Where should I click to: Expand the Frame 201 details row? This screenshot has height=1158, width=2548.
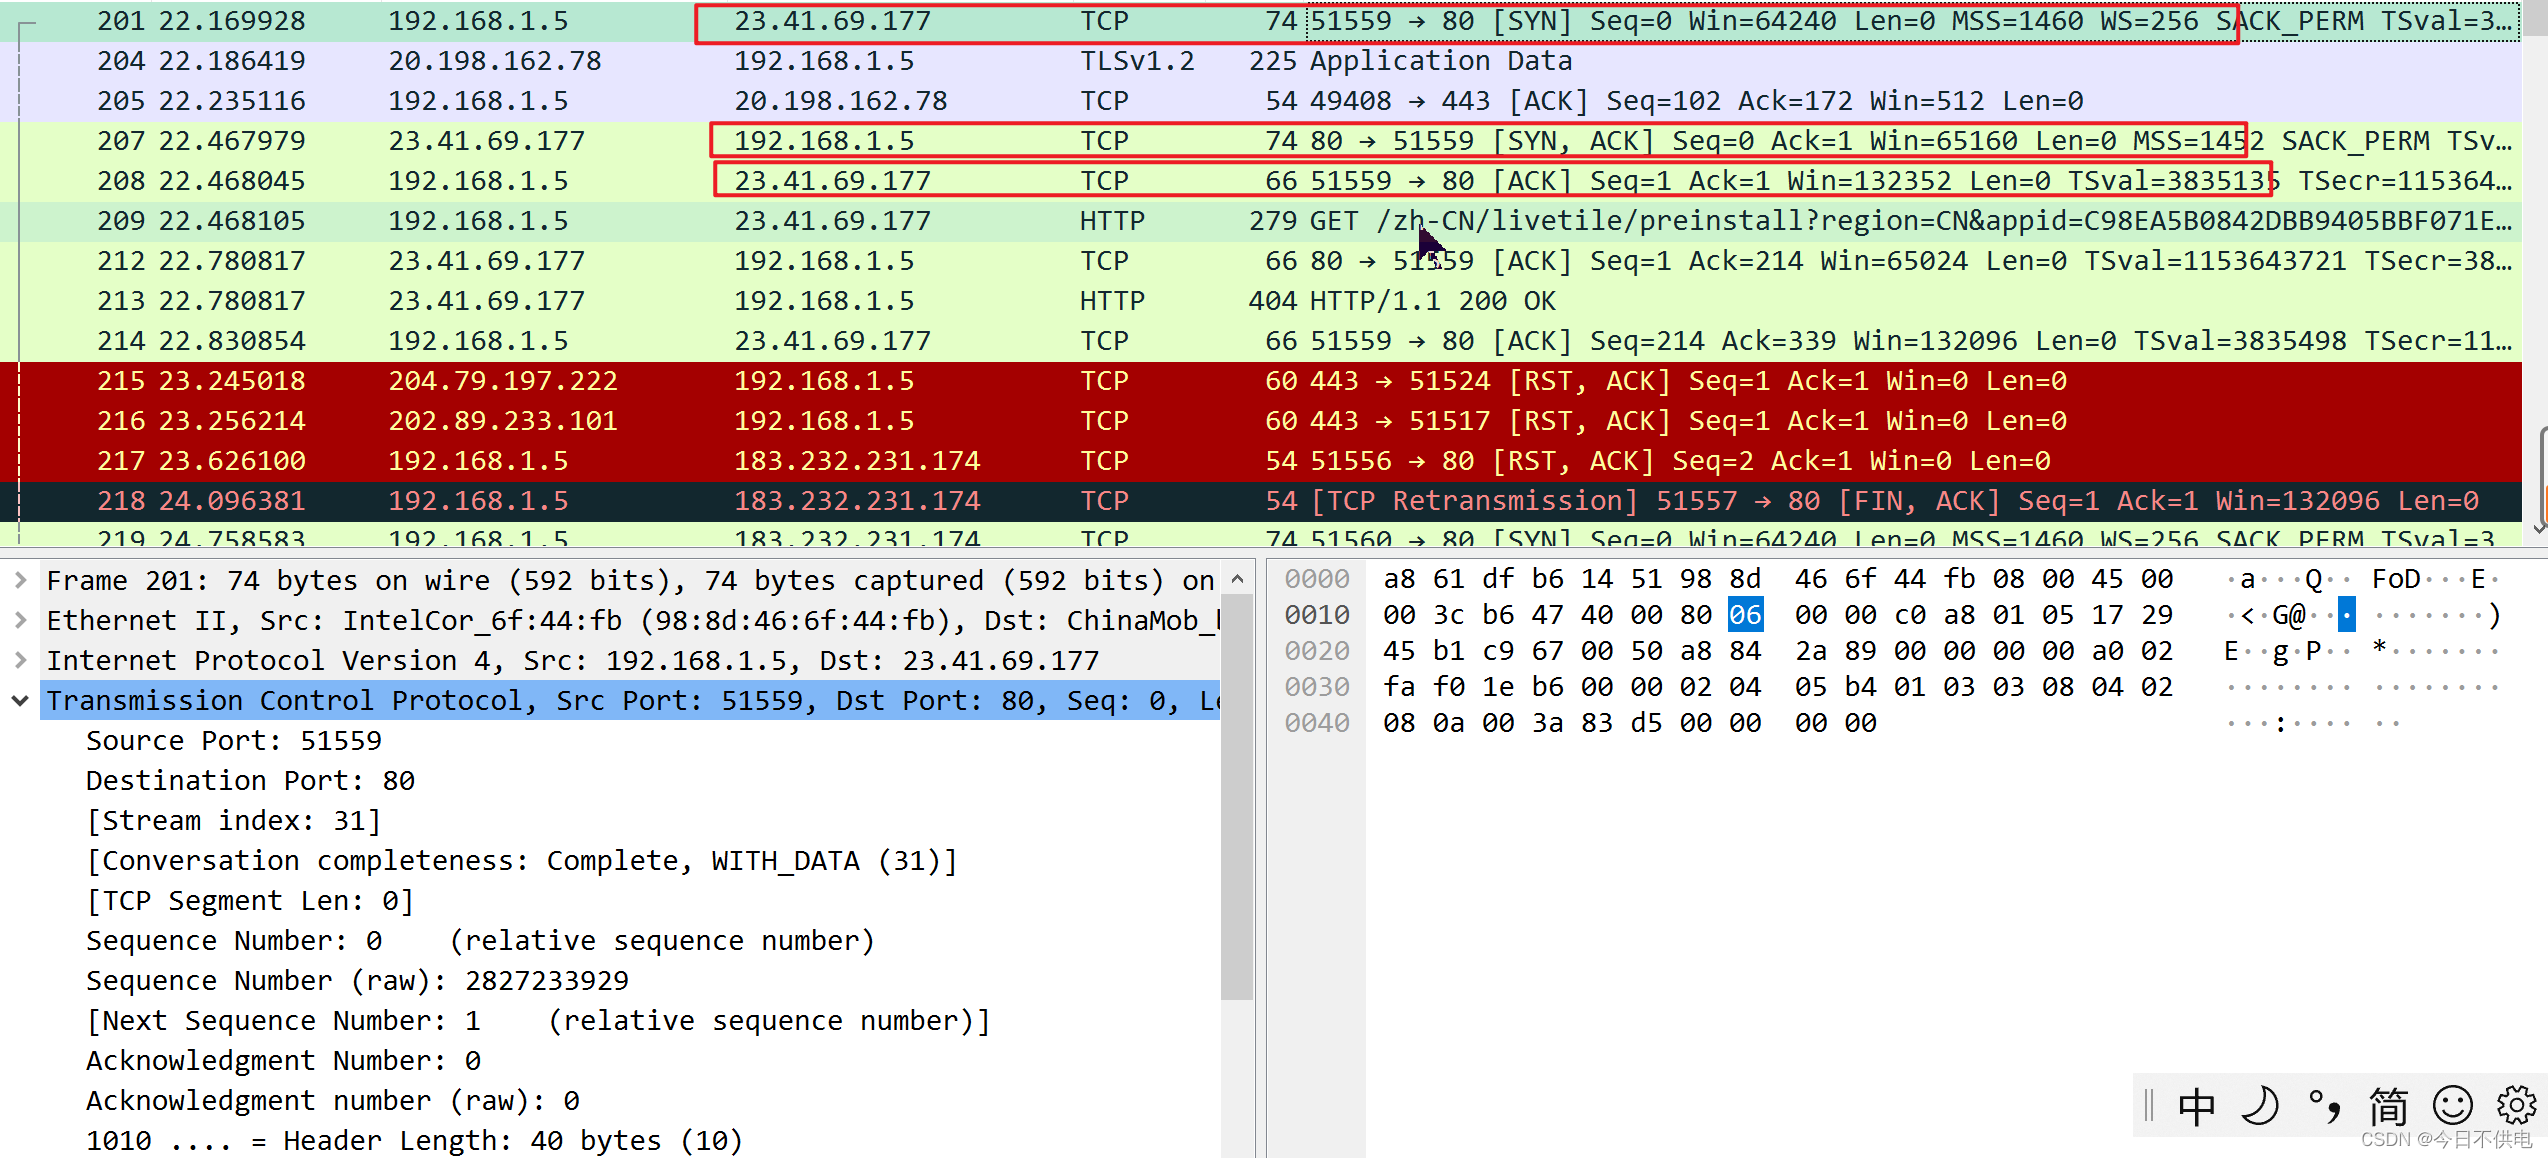click(x=20, y=581)
